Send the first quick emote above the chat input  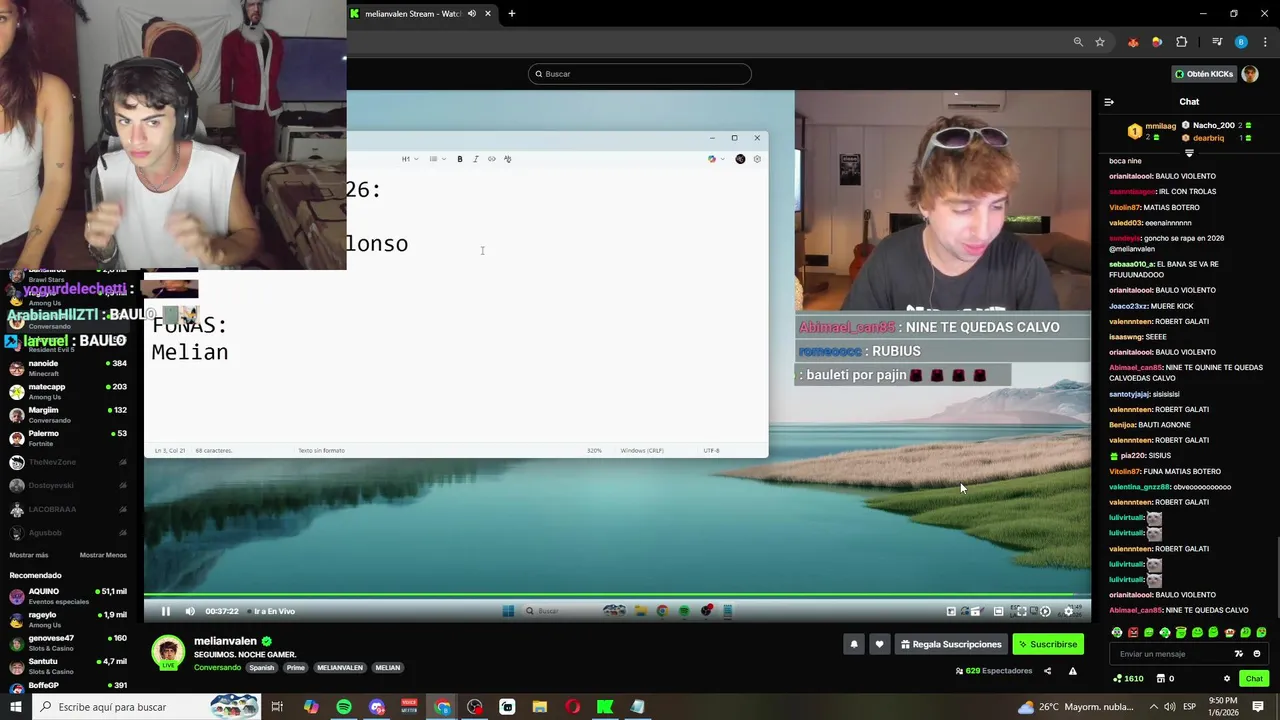[x=1117, y=632]
